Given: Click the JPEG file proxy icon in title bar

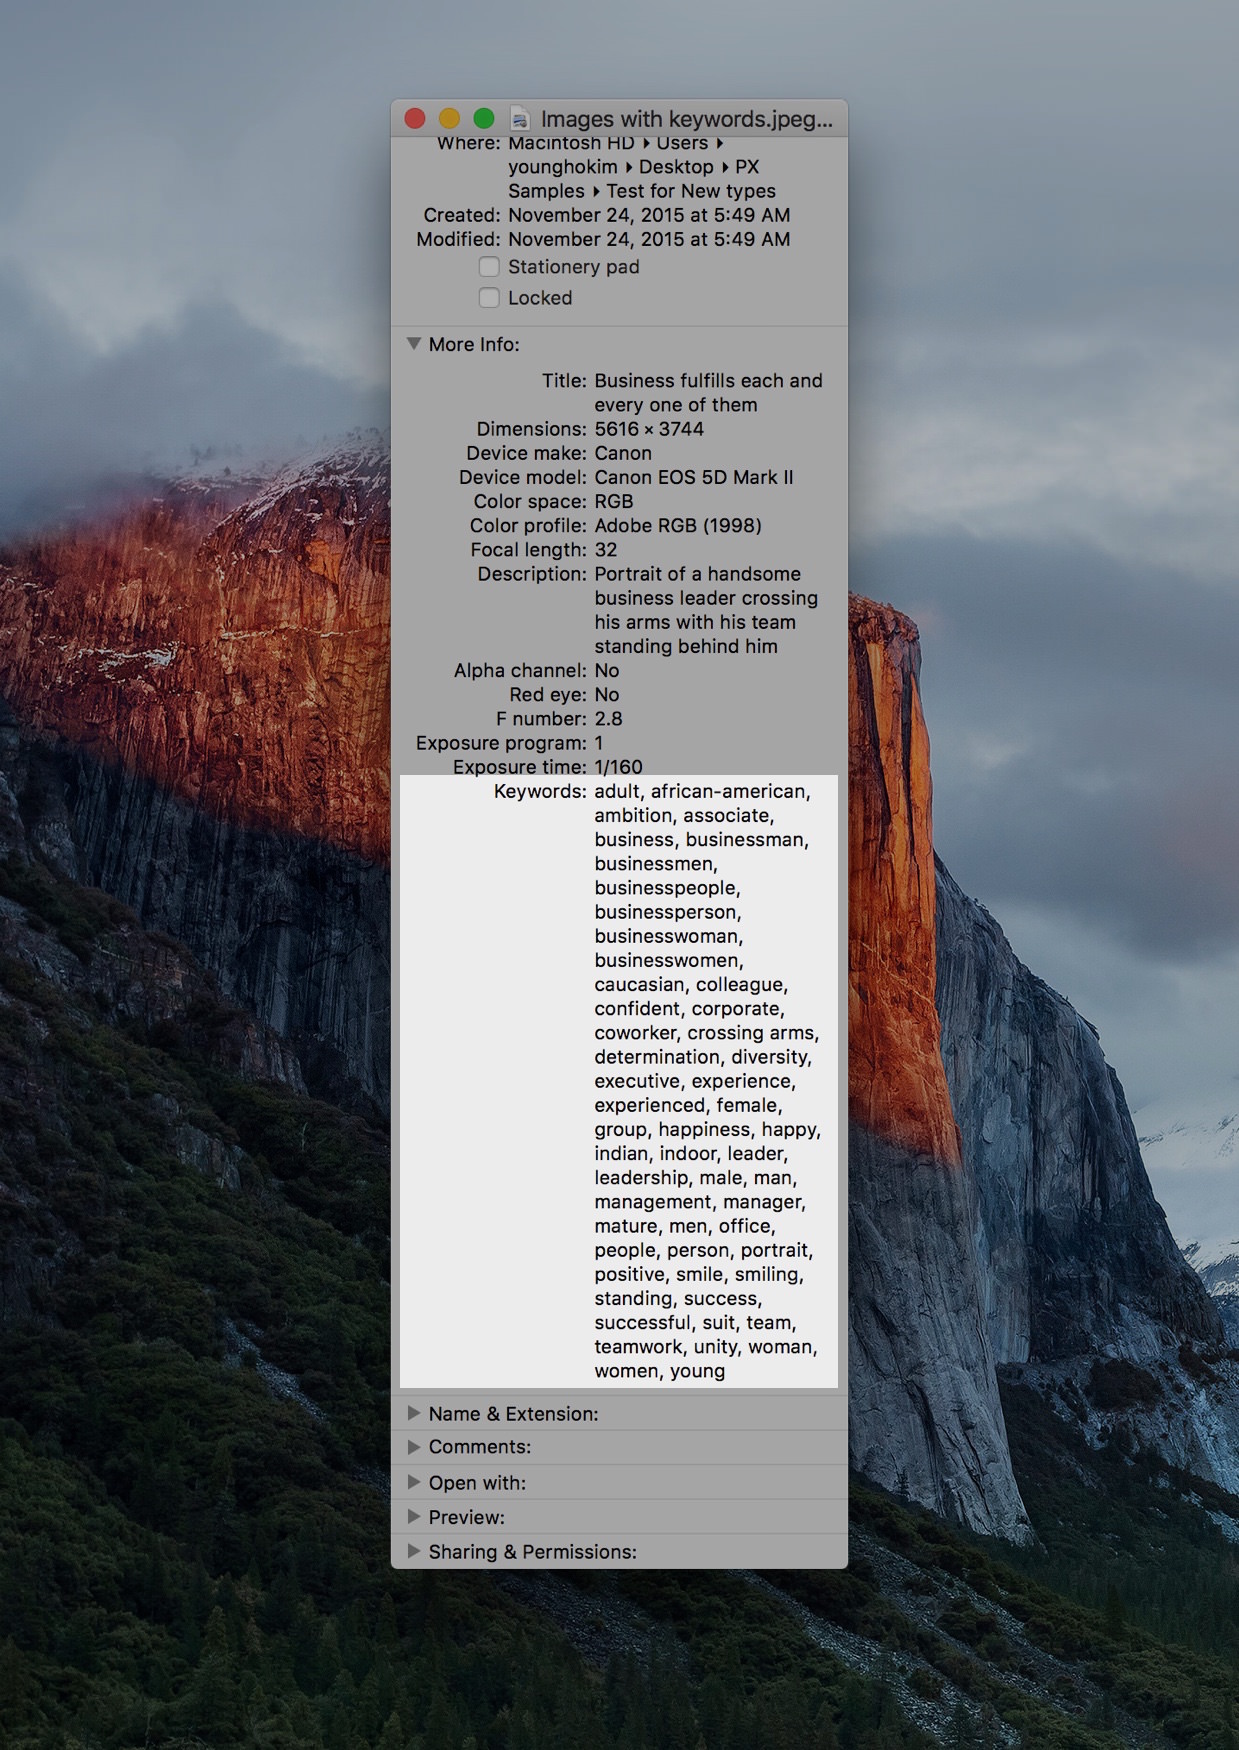Looking at the screenshot, I should pos(519,119).
